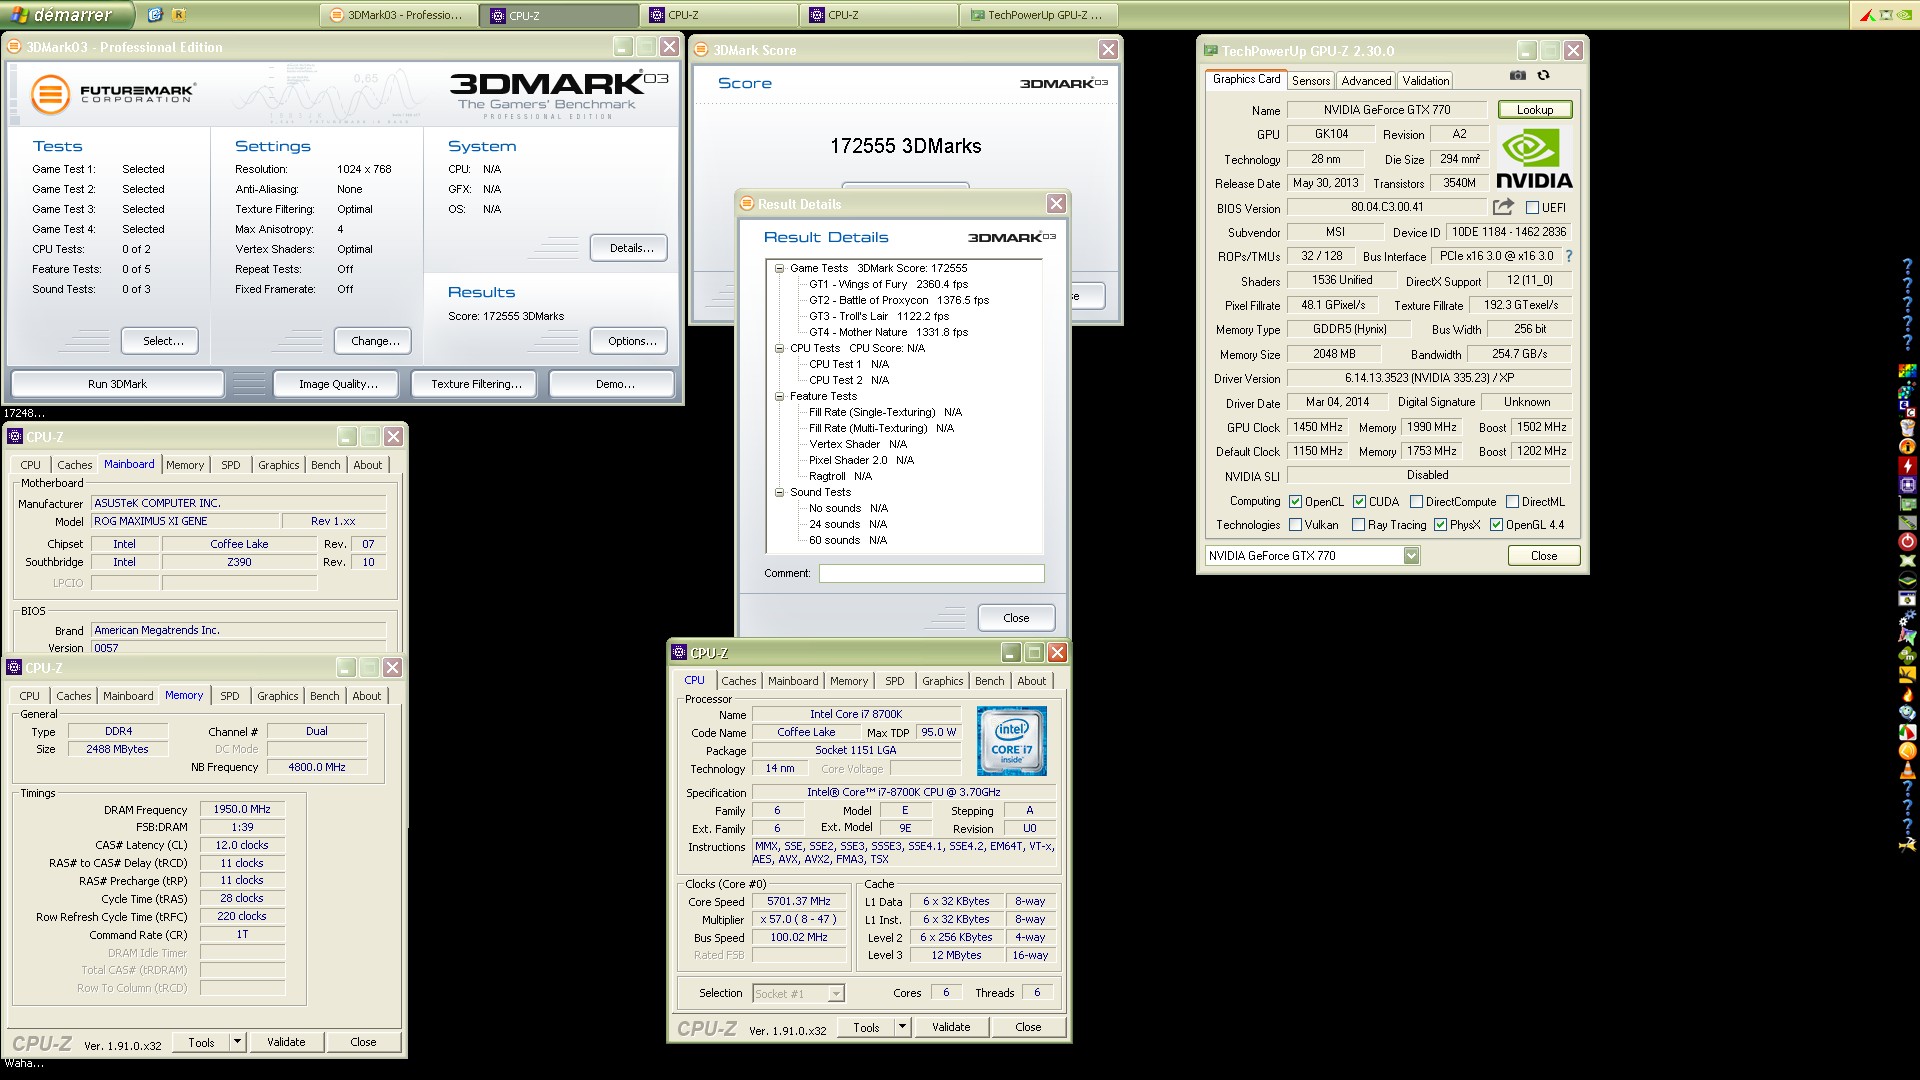Open the GPU selection dropdown in GPU-Z
The height and width of the screenshot is (1080, 1920).
click(x=1411, y=556)
